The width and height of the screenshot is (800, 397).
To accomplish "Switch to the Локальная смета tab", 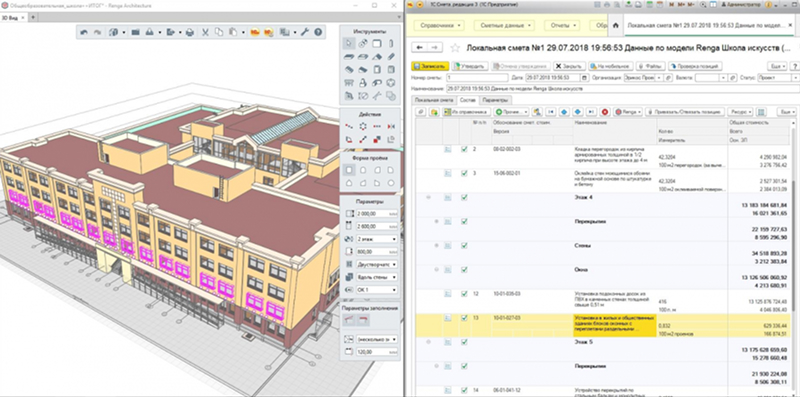I will click(434, 100).
